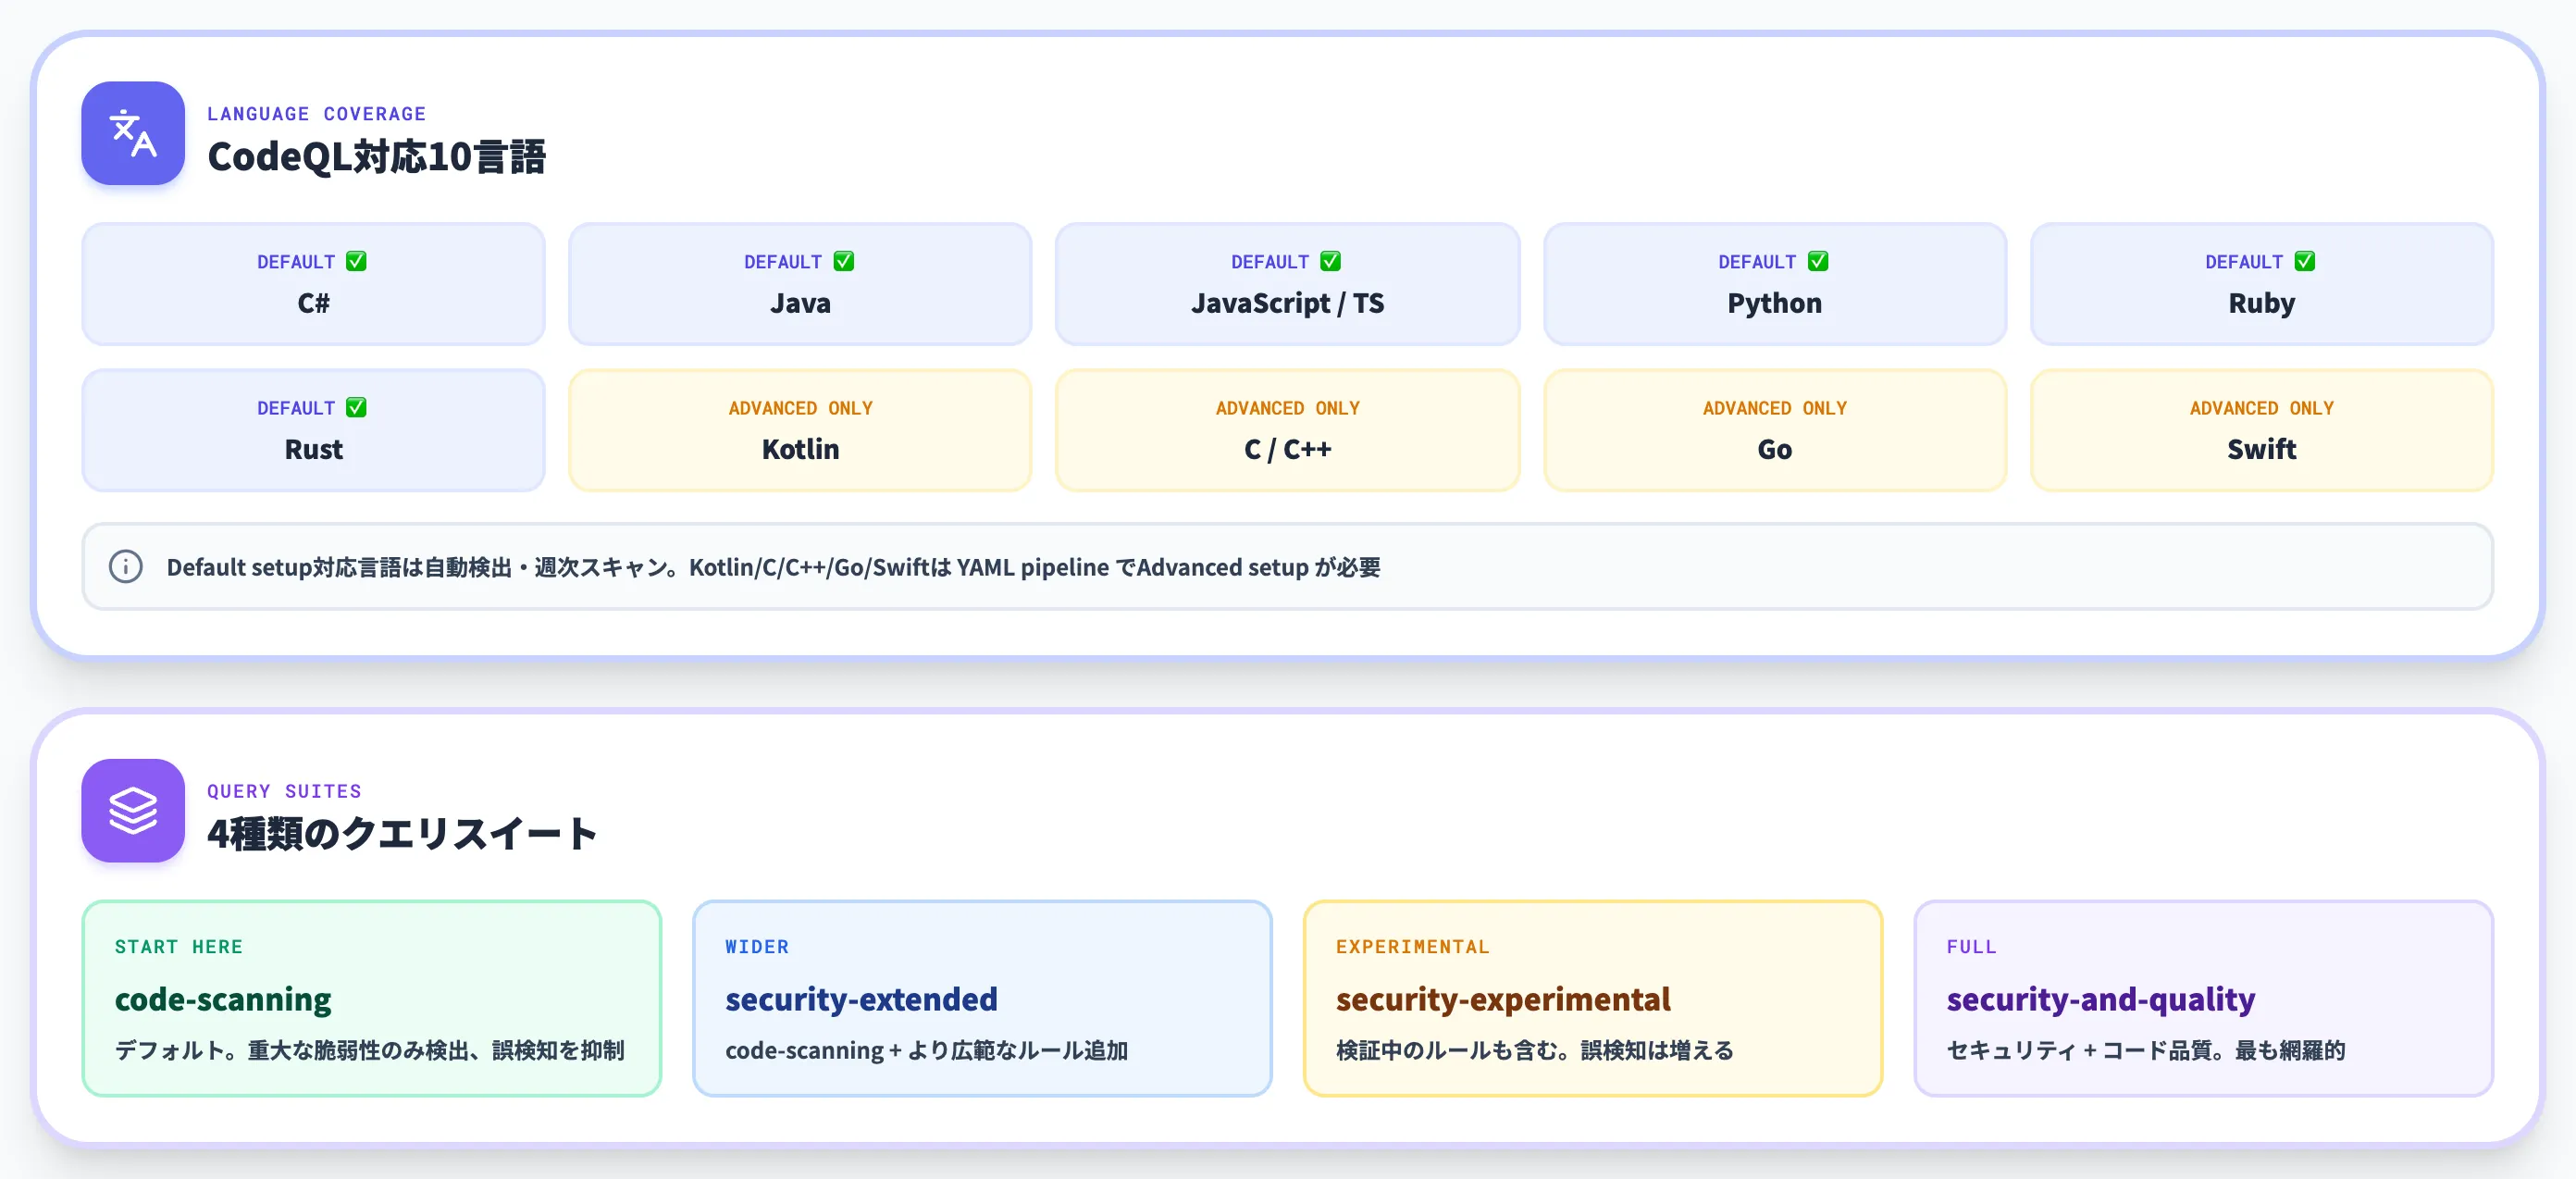This screenshot has height=1179, width=2576.
Task: Select the C# language name
Action: coord(313,303)
